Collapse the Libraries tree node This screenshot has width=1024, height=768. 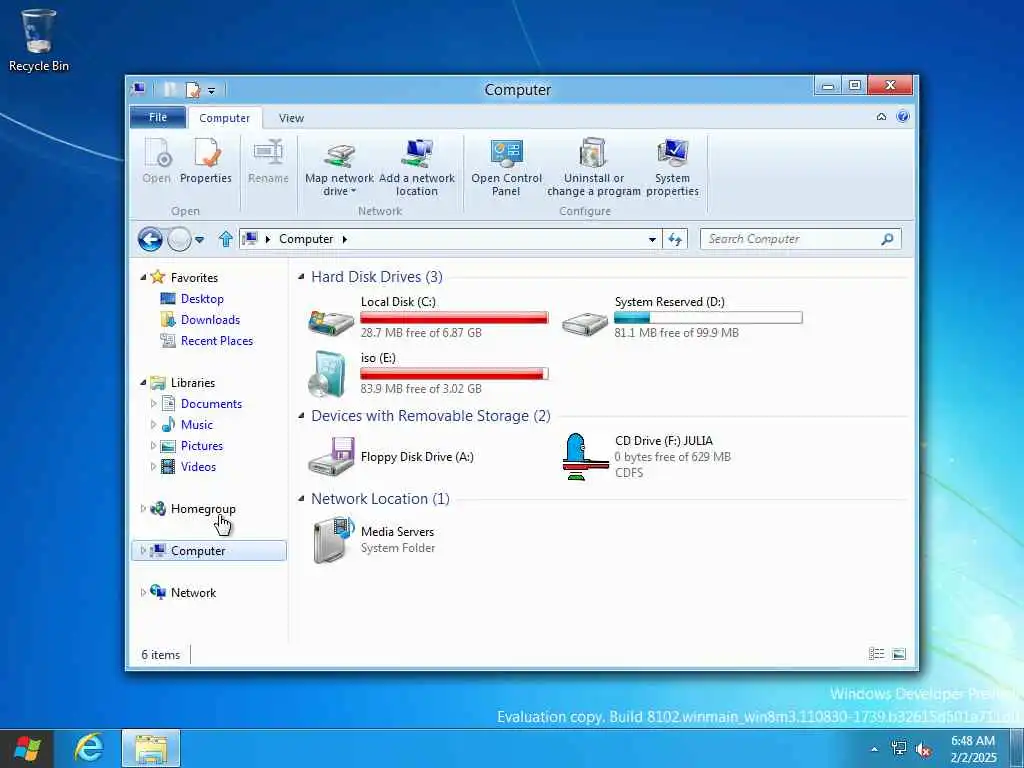144,382
